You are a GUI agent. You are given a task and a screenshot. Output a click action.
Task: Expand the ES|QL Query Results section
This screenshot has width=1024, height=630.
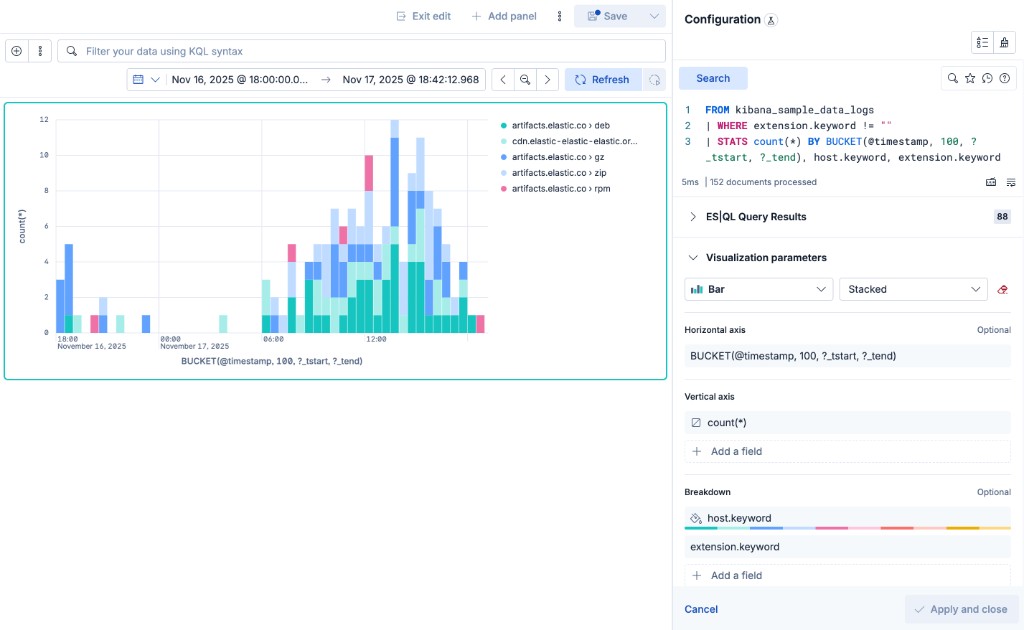692,216
